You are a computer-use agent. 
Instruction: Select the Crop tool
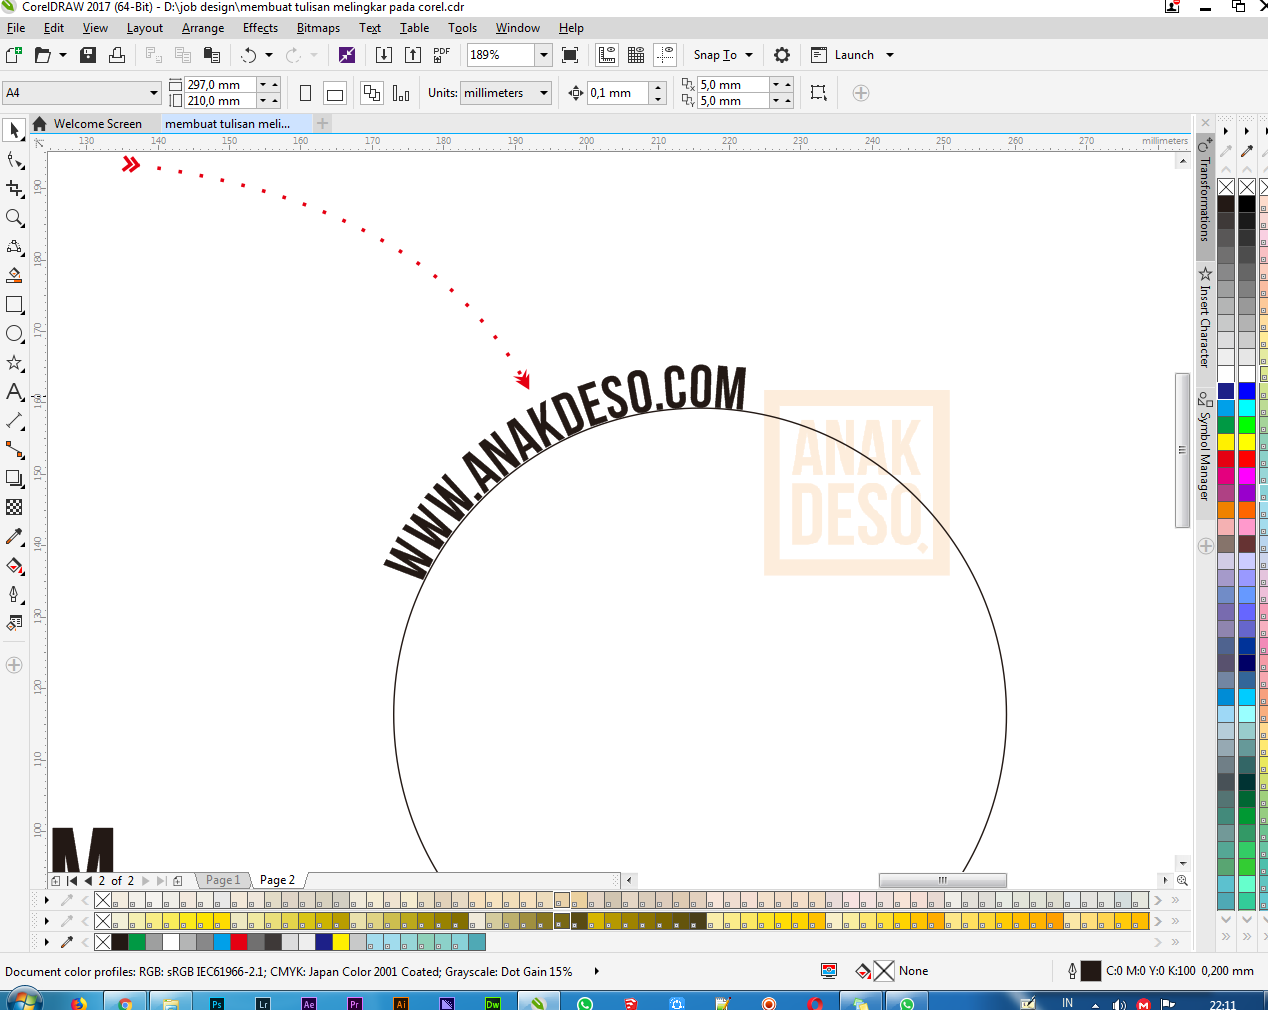(x=14, y=189)
